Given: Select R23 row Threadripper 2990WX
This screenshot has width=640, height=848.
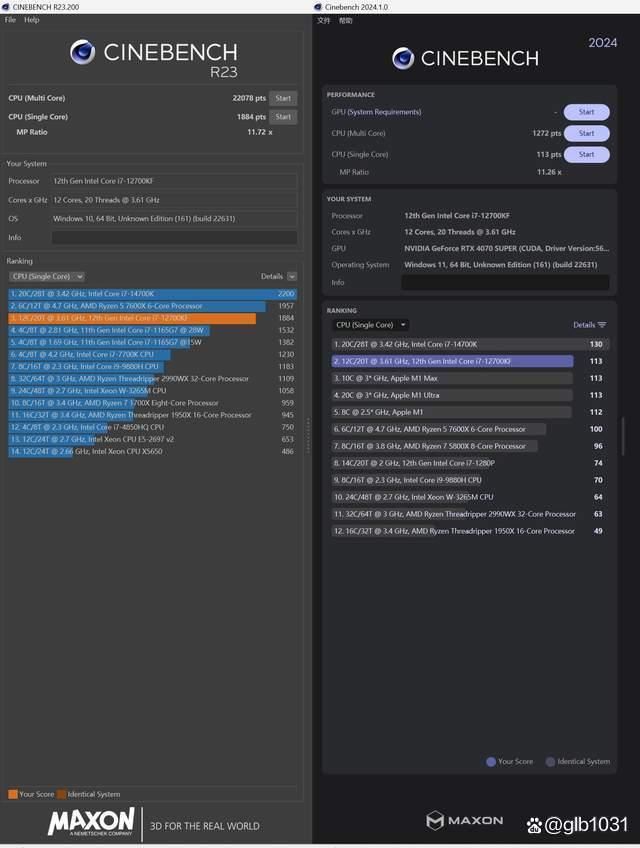Looking at the screenshot, I should [x=153, y=379].
